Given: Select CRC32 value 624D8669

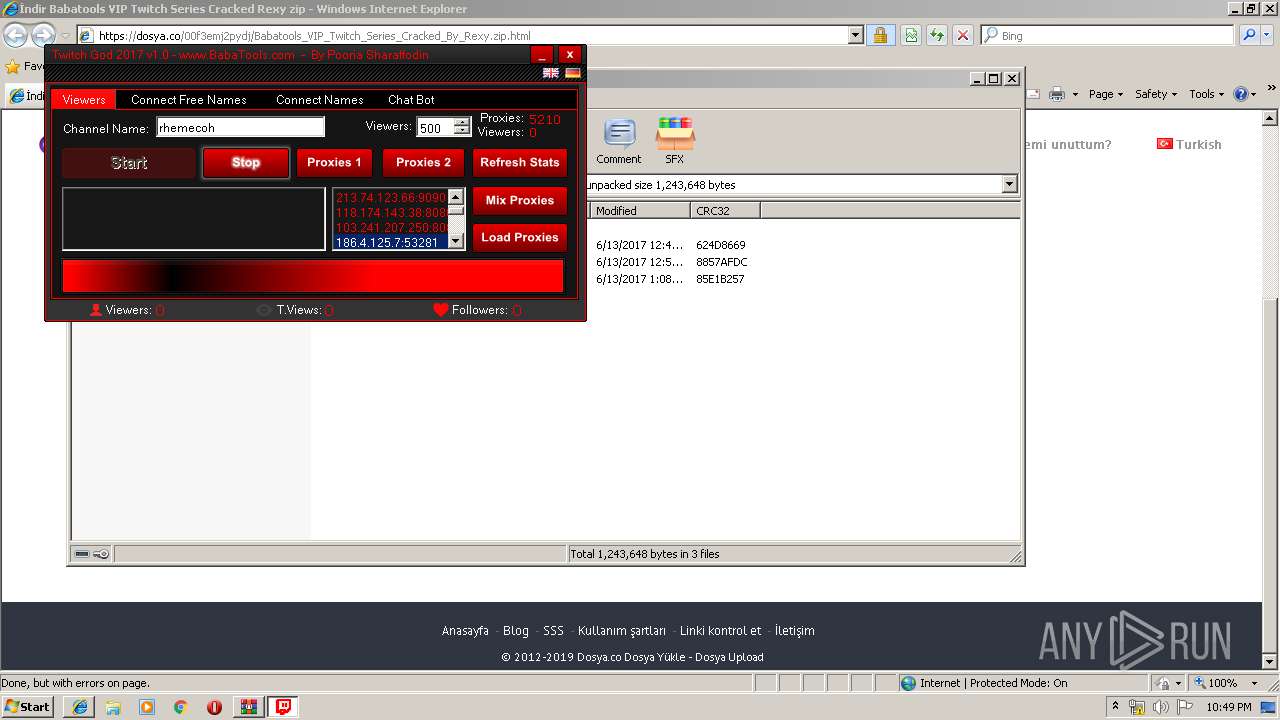Looking at the screenshot, I should (x=721, y=245).
